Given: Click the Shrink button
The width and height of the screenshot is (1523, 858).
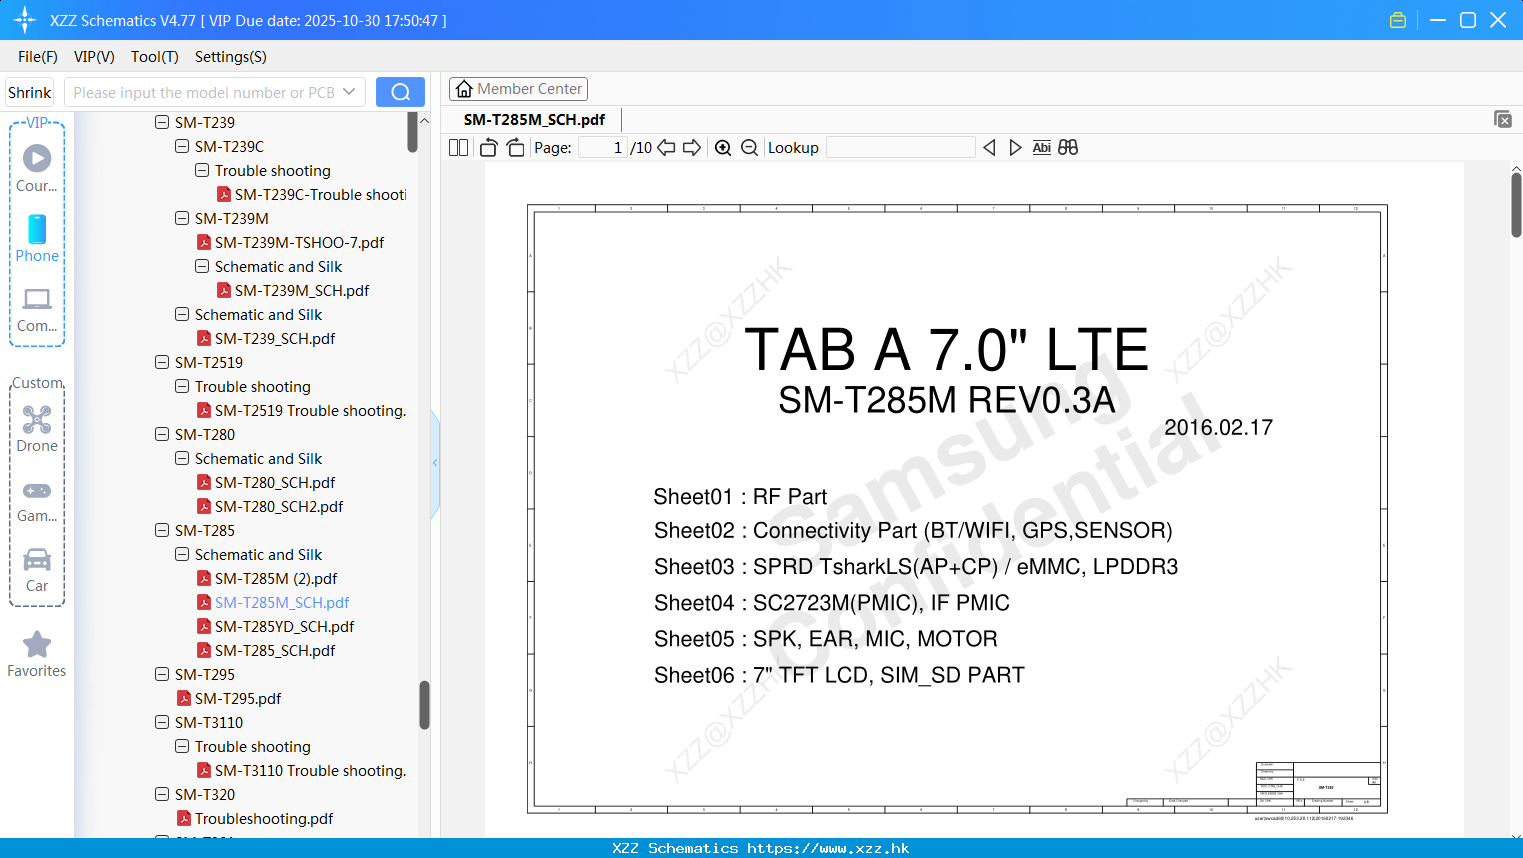Looking at the screenshot, I should 29,92.
